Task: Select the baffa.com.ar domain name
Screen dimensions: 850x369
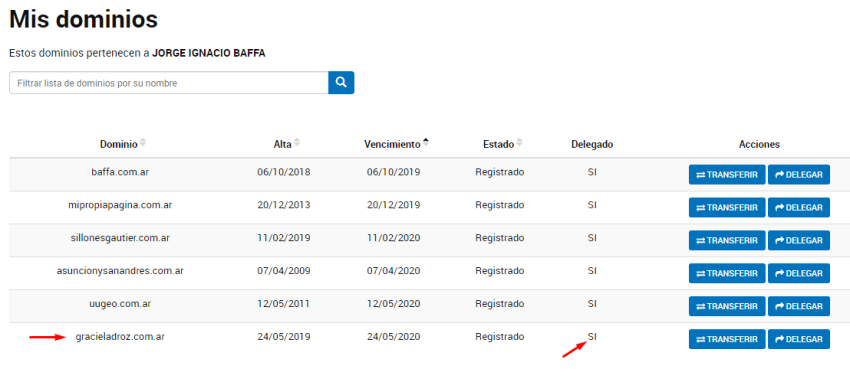Action: coord(120,172)
